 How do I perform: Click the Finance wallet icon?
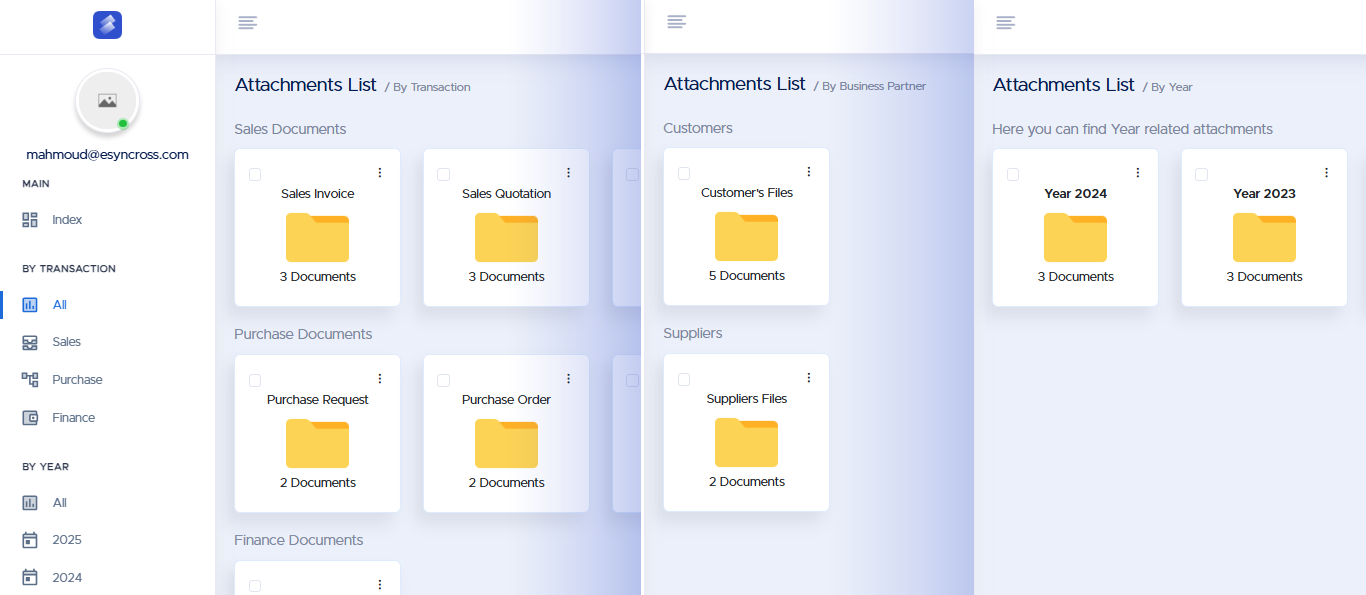30,418
